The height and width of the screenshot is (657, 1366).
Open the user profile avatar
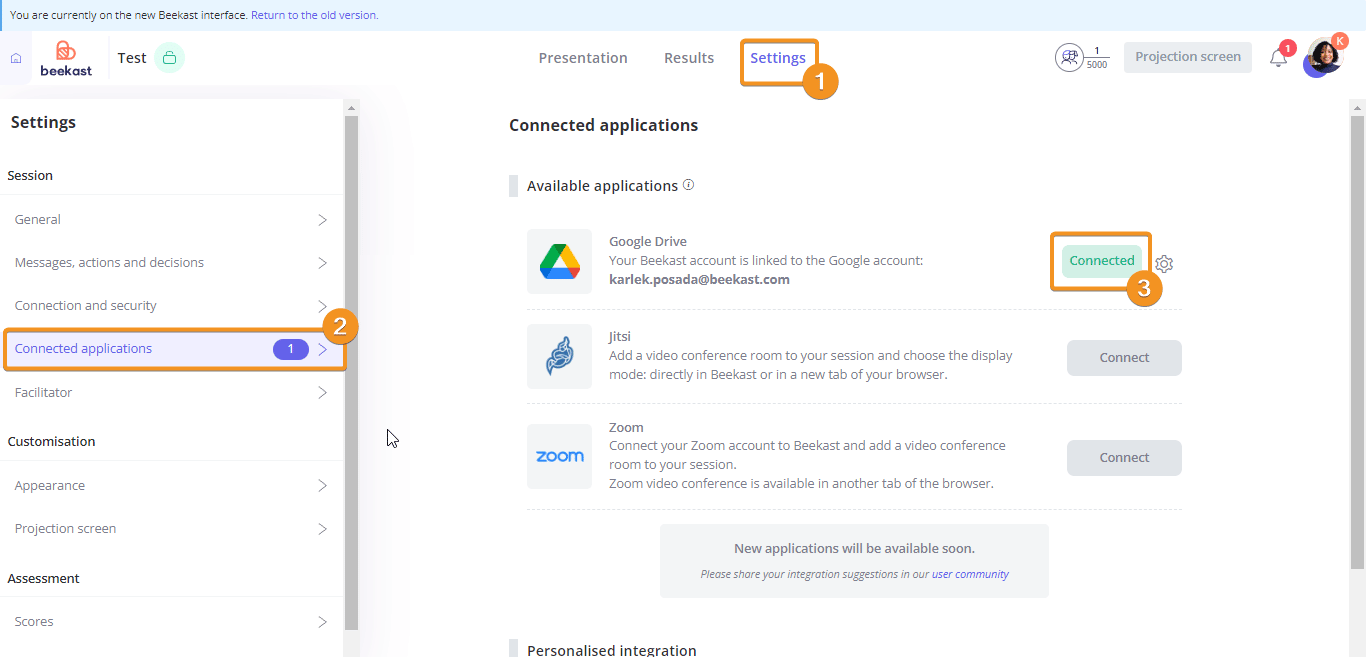tap(1324, 57)
